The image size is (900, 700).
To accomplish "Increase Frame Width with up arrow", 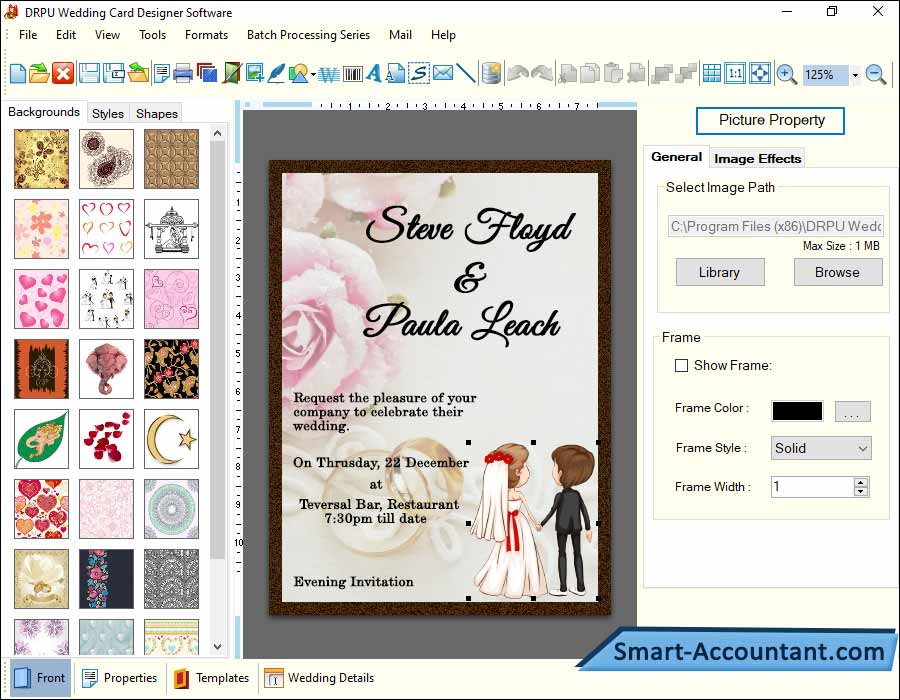I will click(860, 483).
